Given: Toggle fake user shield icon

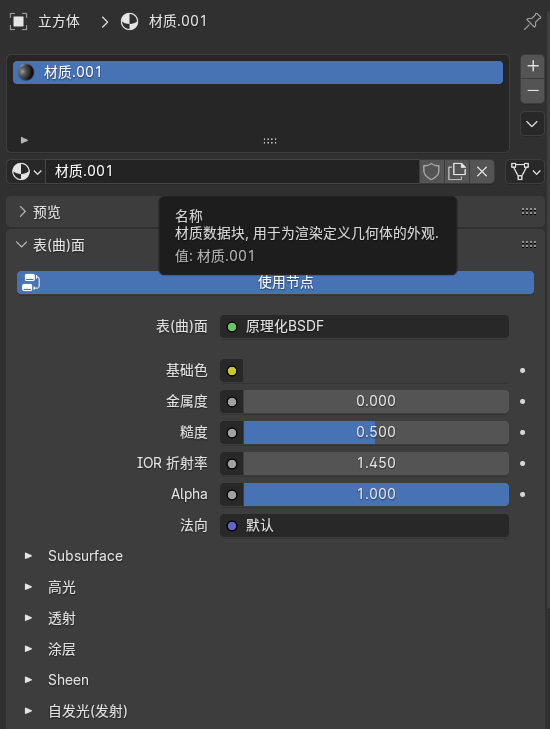Looking at the screenshot, I should point(431,172).
